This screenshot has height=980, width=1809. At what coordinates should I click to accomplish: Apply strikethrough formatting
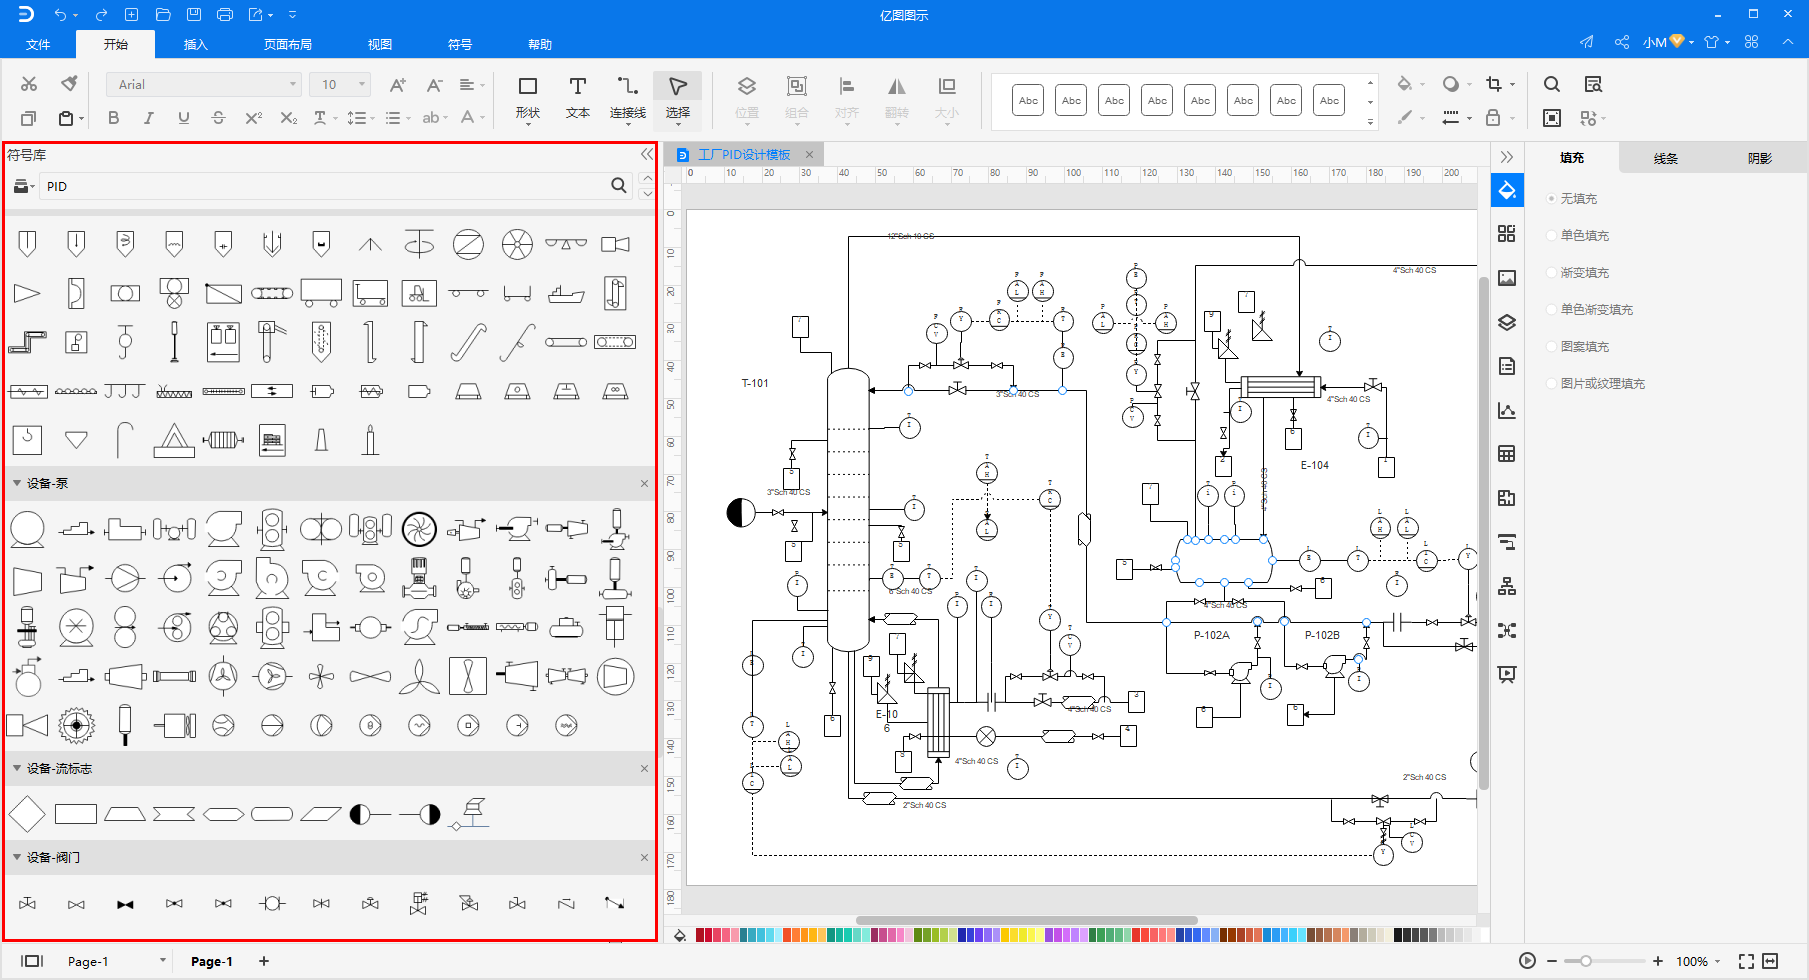pos(218,118)
